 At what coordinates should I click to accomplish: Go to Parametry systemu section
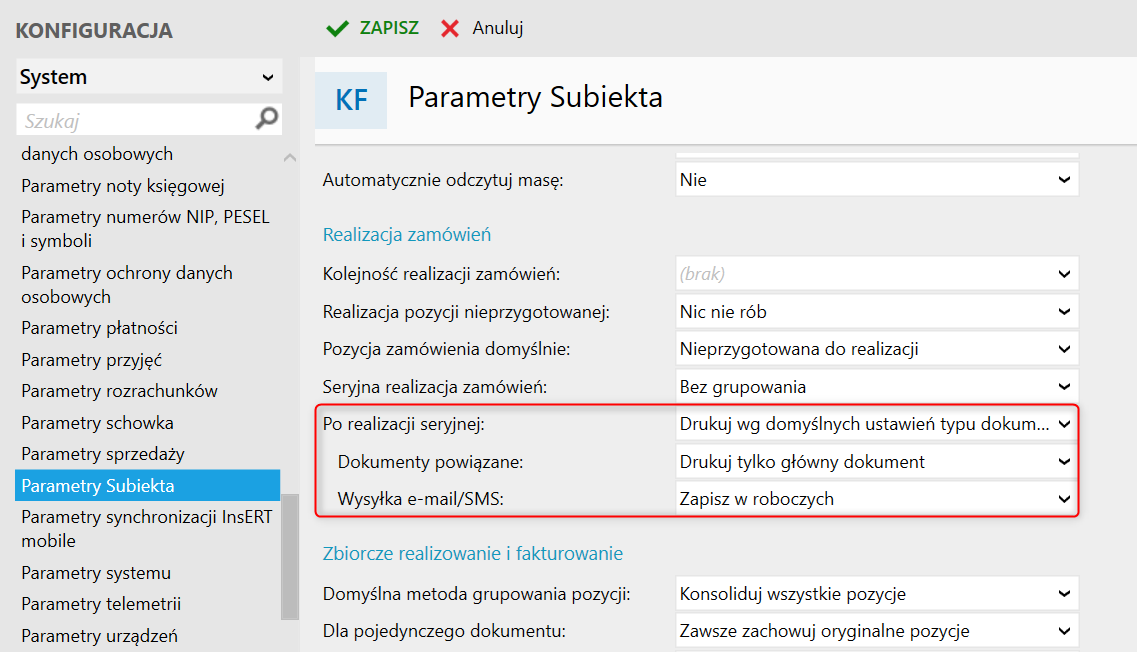[96, 573]
